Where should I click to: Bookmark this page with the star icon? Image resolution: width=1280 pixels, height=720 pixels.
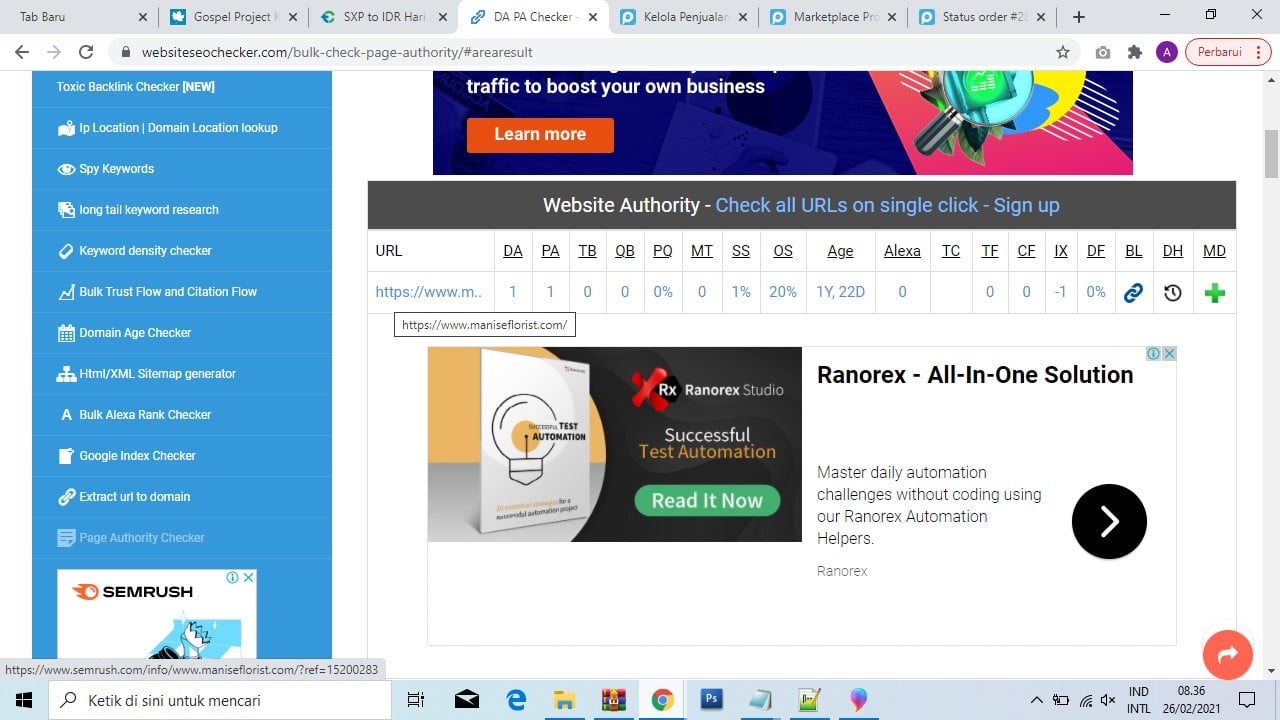(1062, 53)
